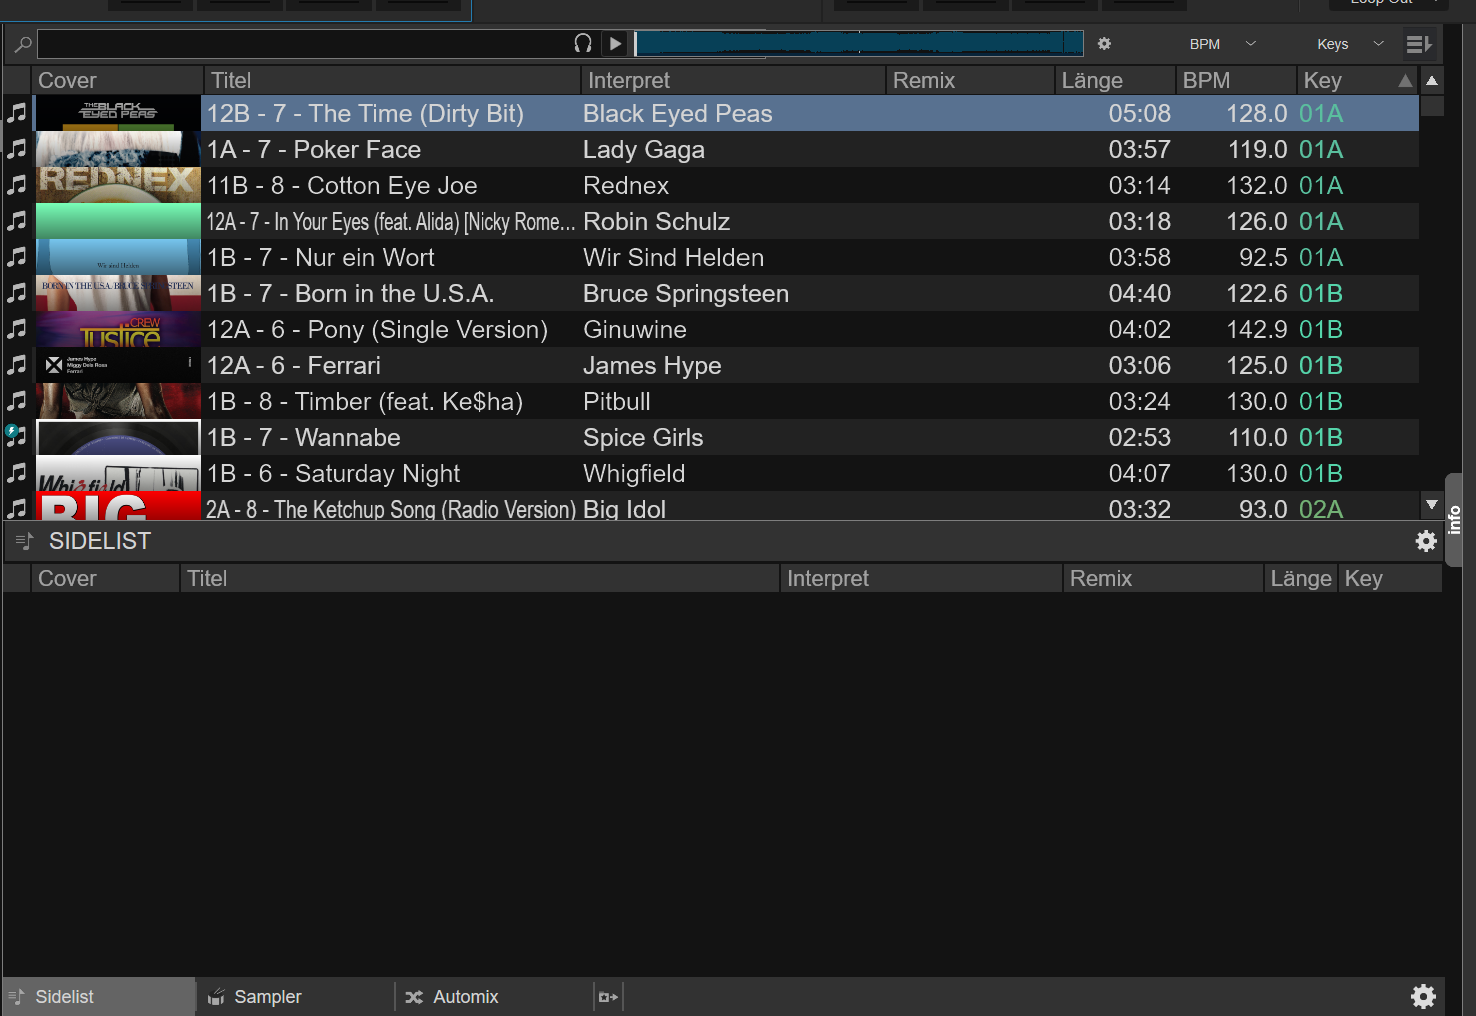The image size is (1476, 1016).
Task: Sort by Länge column in browser
Action: 1115,80
